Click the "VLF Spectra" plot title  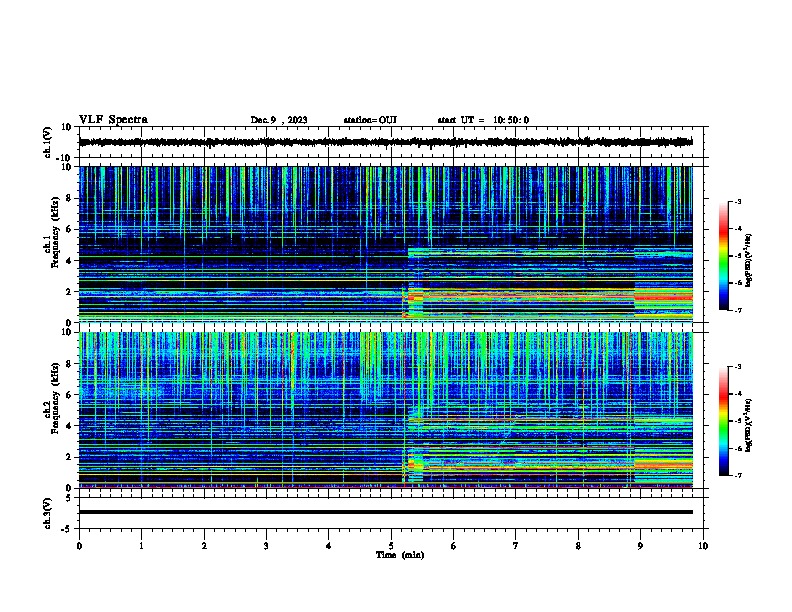click(x=113, y=120)
